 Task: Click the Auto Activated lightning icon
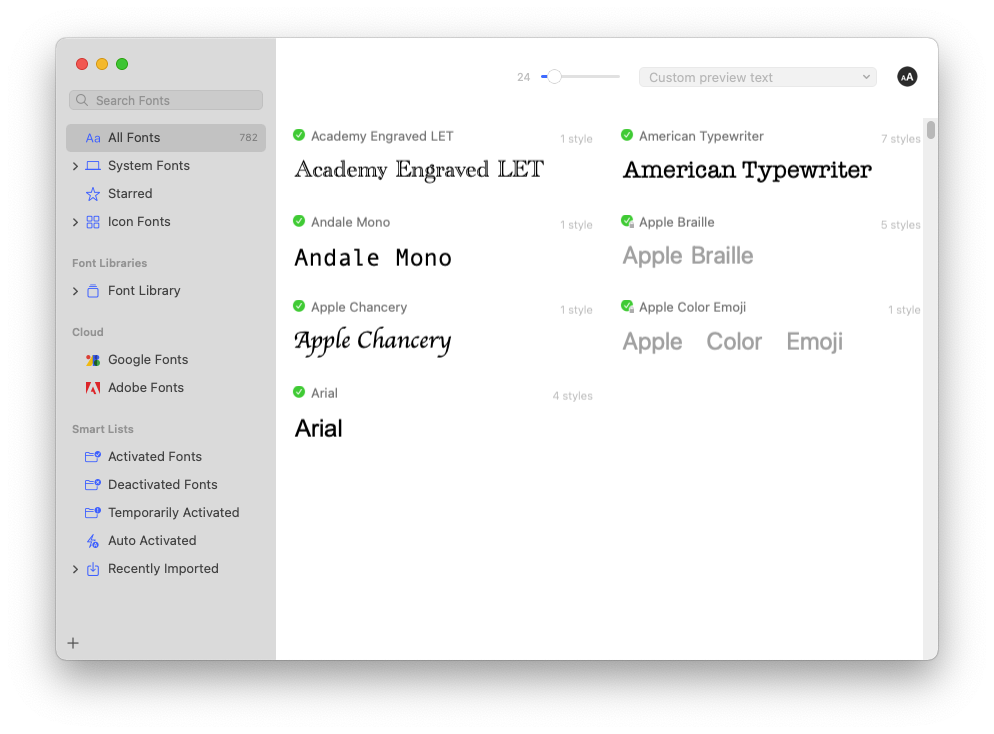tap(93, 541)
